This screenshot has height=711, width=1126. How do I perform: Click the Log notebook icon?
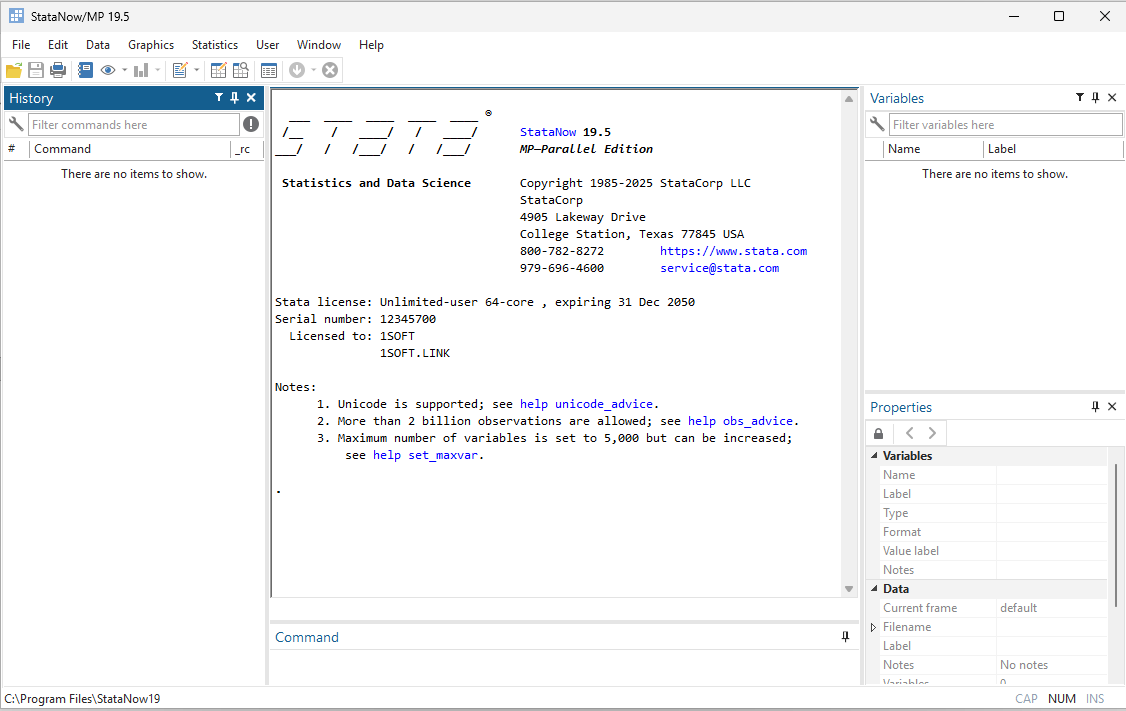pyautogui.click(x=85, y=70)
